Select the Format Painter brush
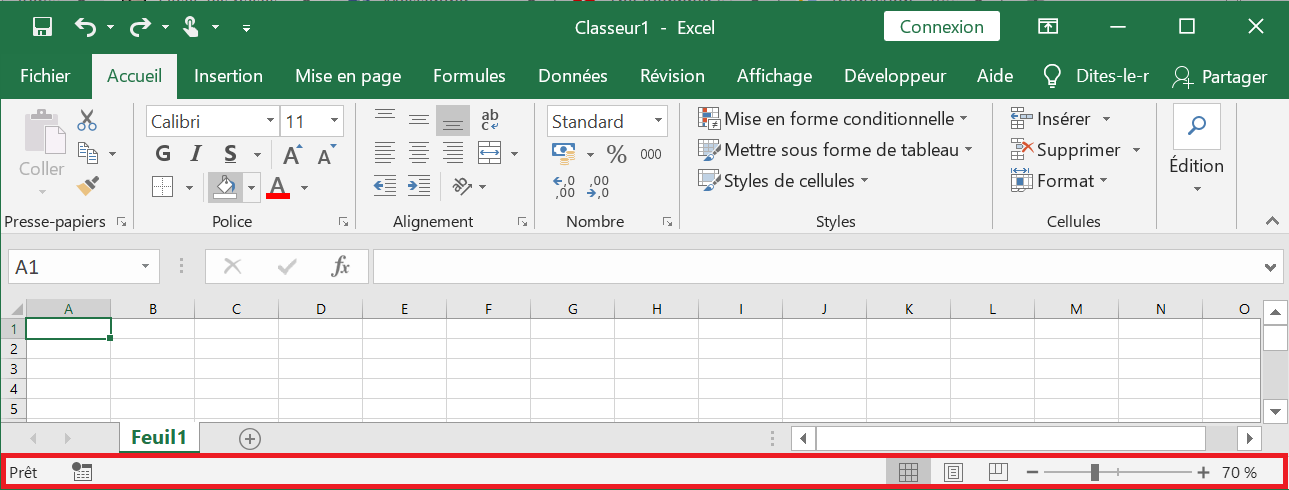Viewport: 1289px width, 490px height. (x=87, y=185)
